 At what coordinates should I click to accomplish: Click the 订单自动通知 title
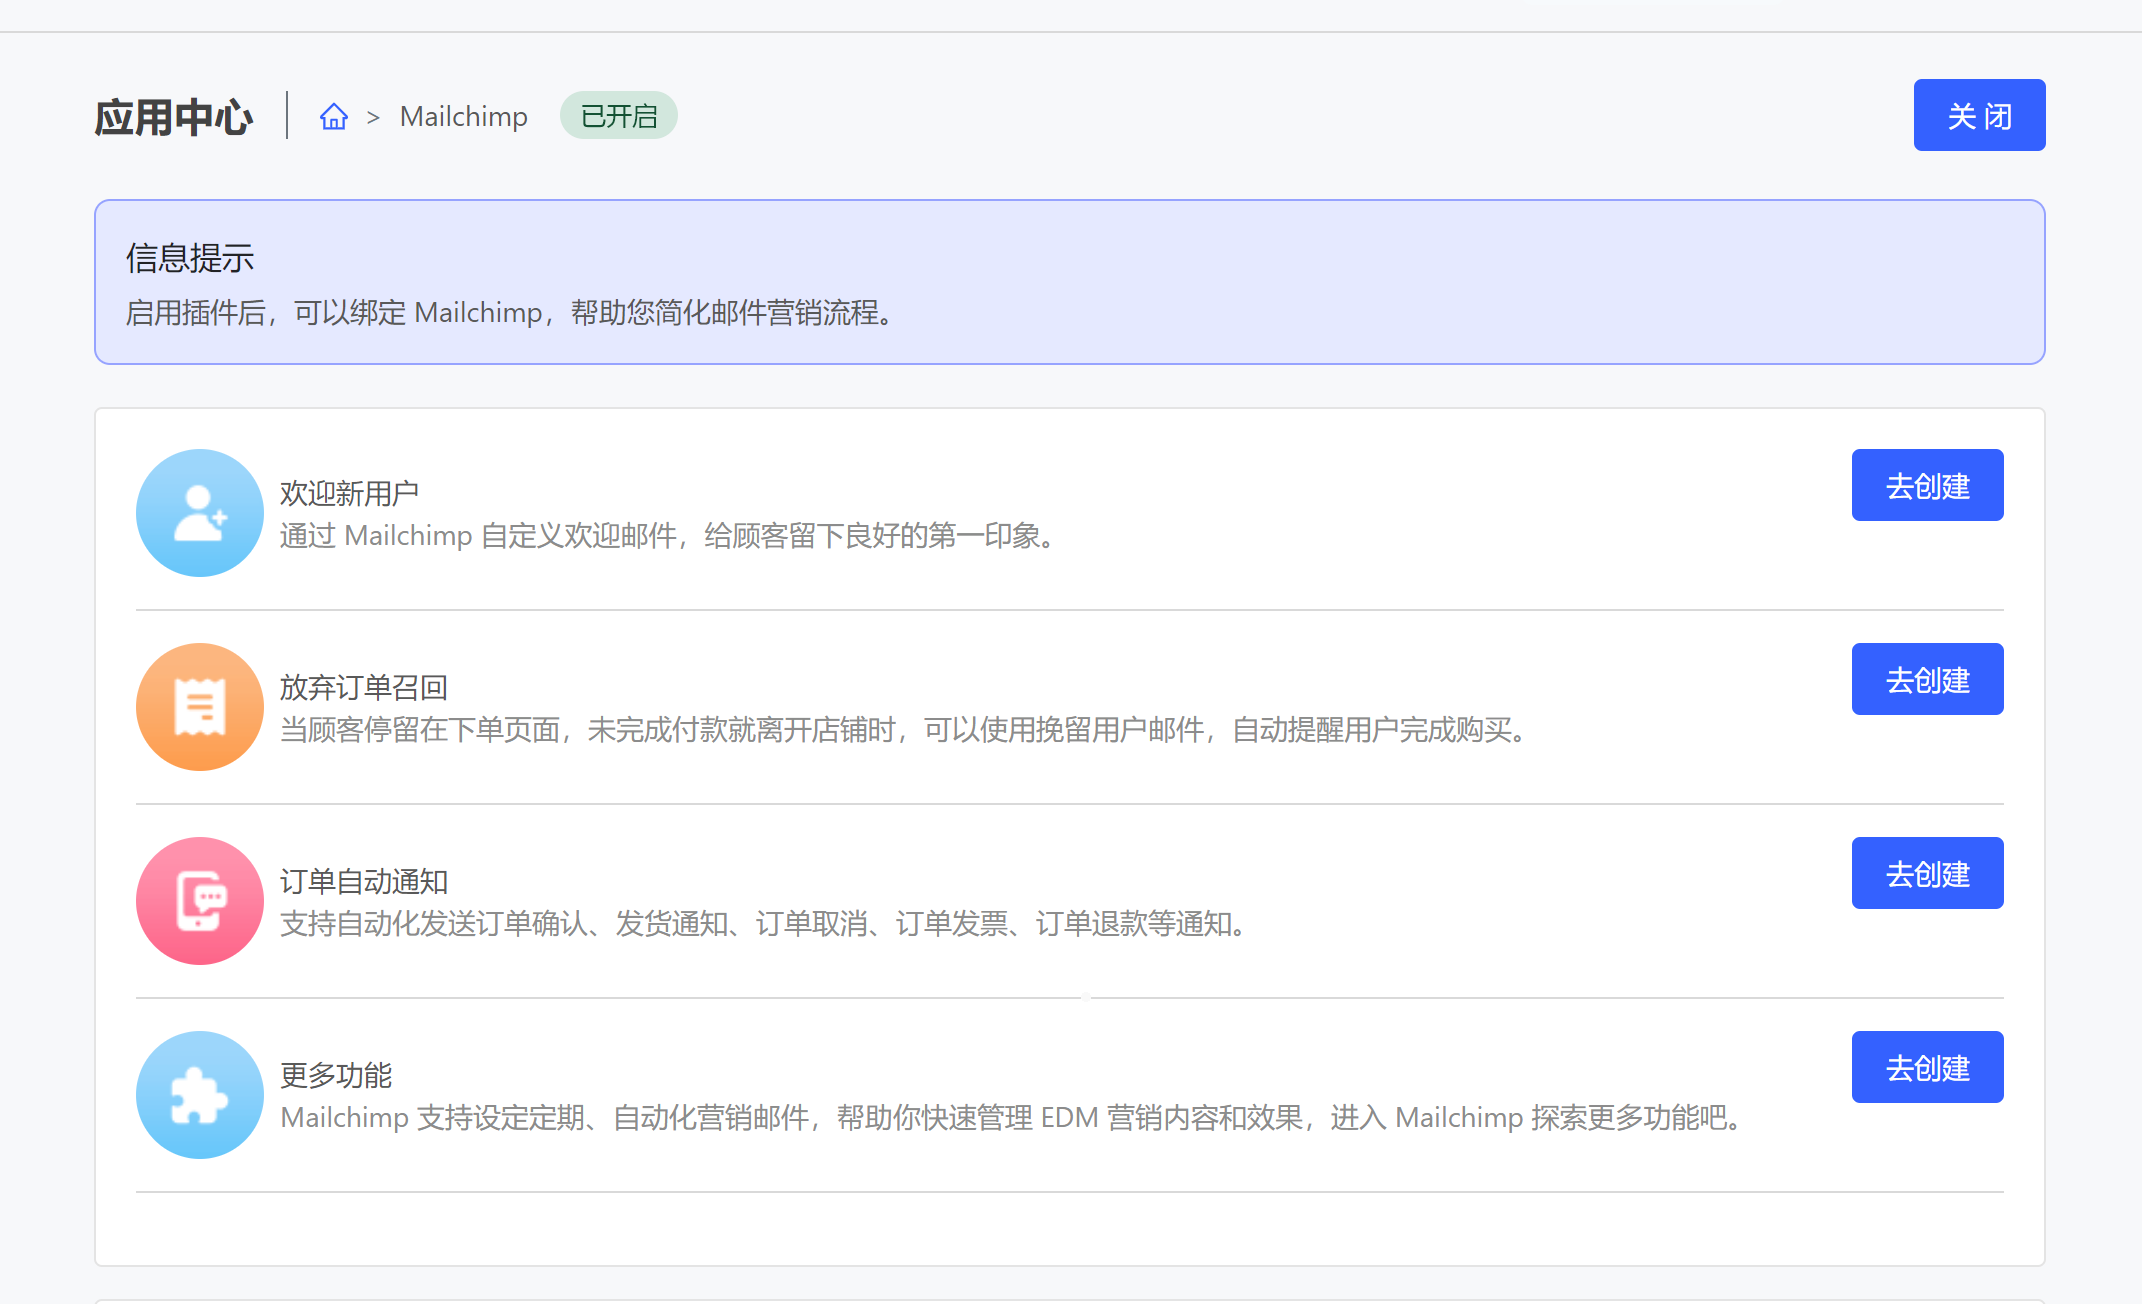pyautogui.click(x=363, y=881)
